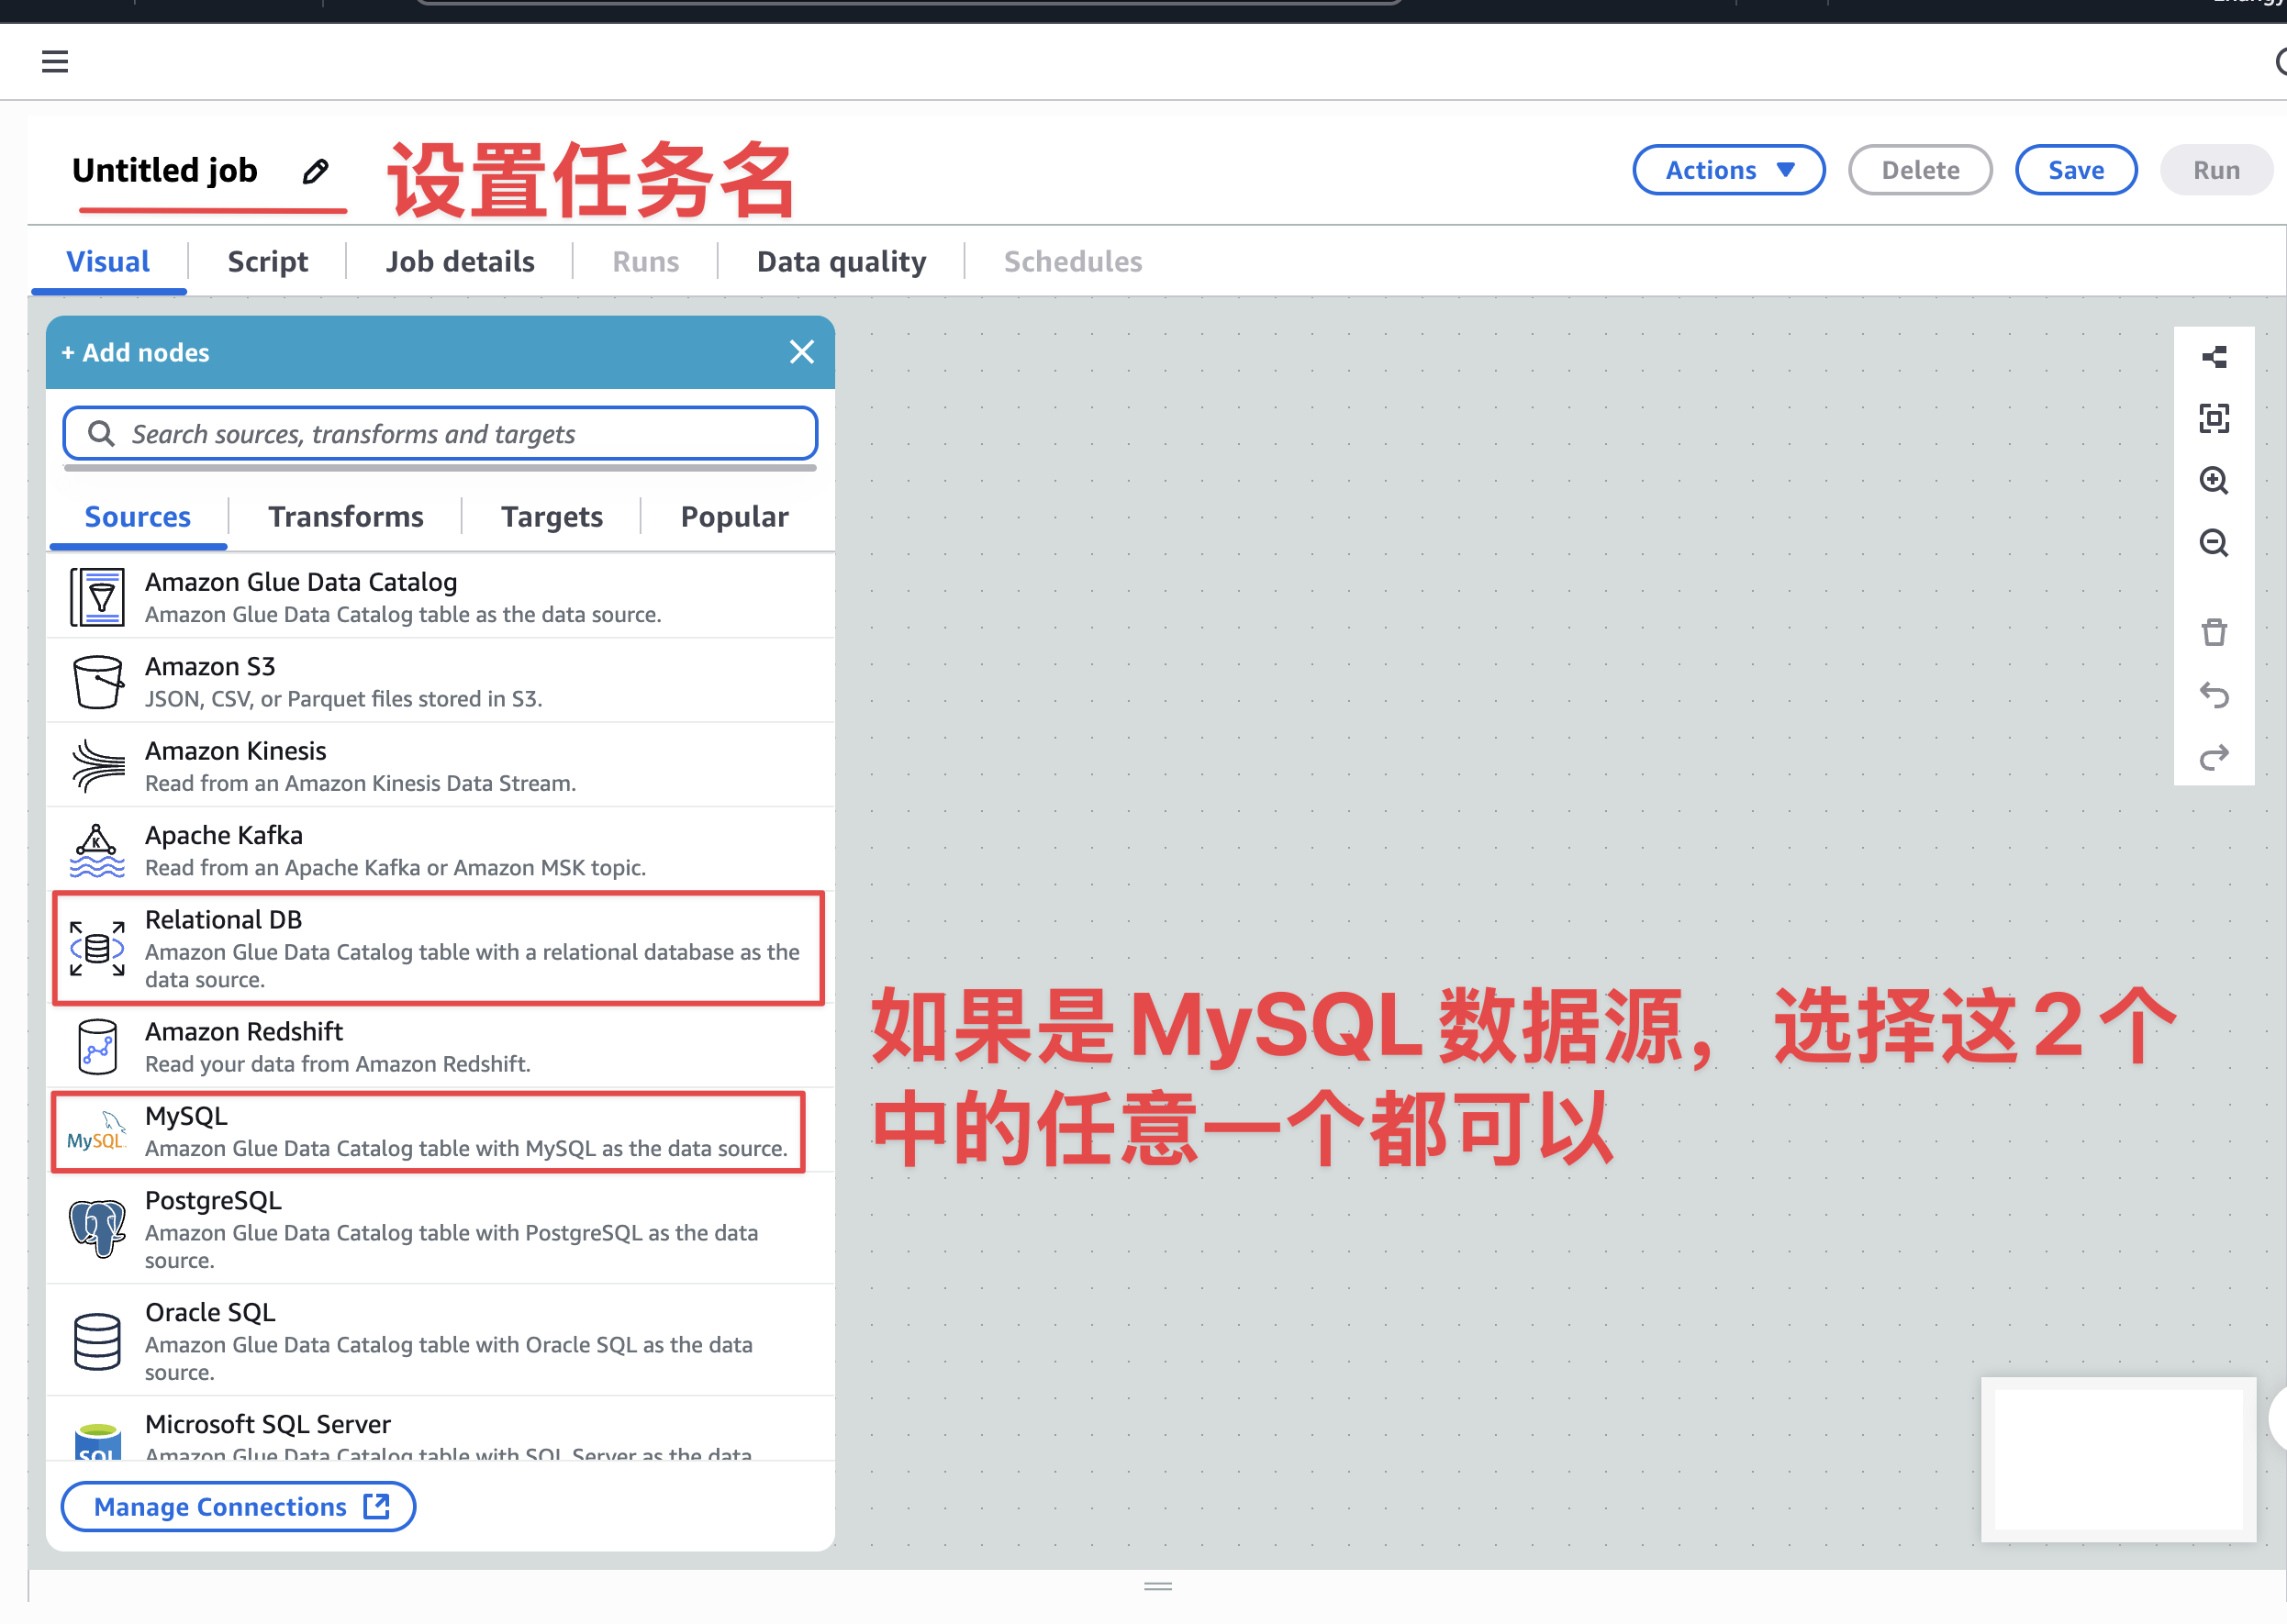Select the Microsoft SQL Server icon
Image resolution: width=2287 pixels, height=1624 pixels.
[97, 1441]
